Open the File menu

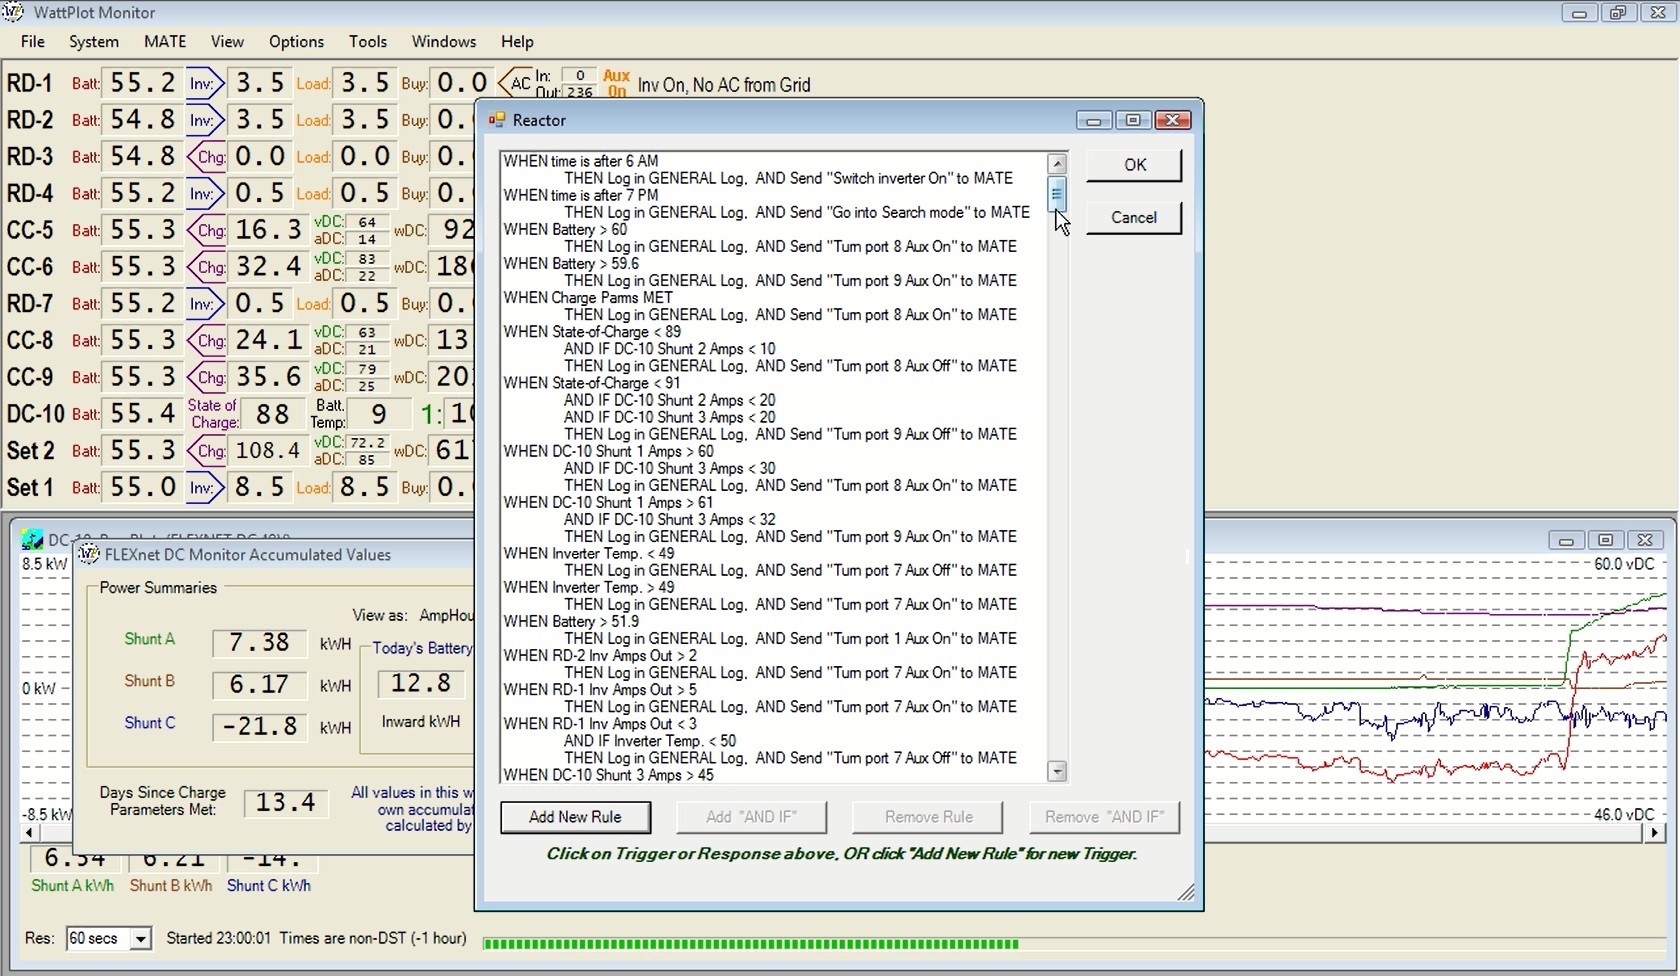[x=33, y=41]
